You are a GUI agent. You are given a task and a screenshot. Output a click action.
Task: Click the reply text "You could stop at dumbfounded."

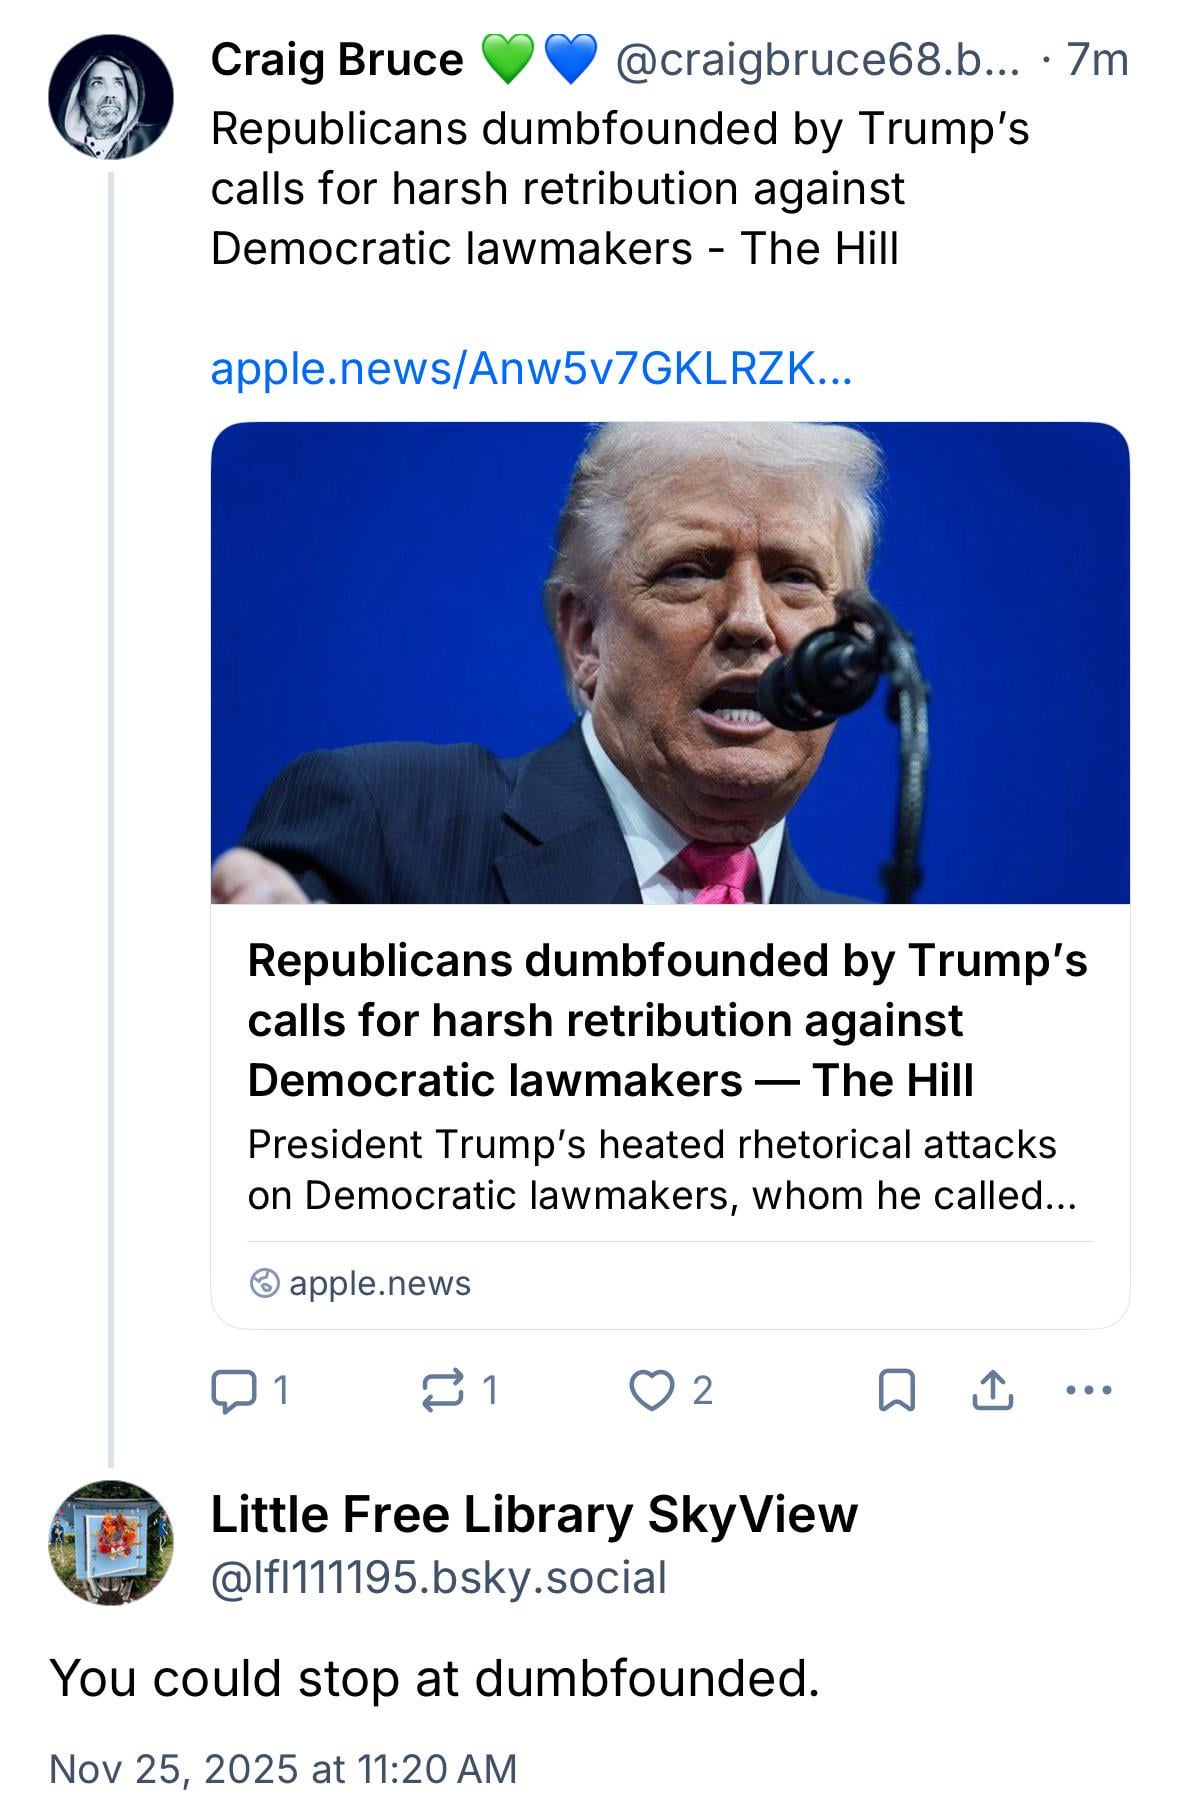[435, 1678]
